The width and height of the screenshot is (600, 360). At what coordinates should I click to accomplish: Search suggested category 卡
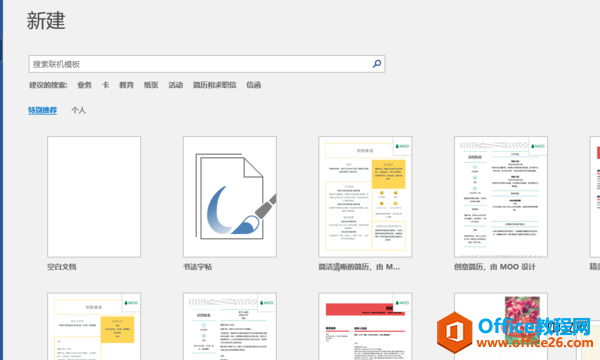pyautogui.click(x=106, y=85)
